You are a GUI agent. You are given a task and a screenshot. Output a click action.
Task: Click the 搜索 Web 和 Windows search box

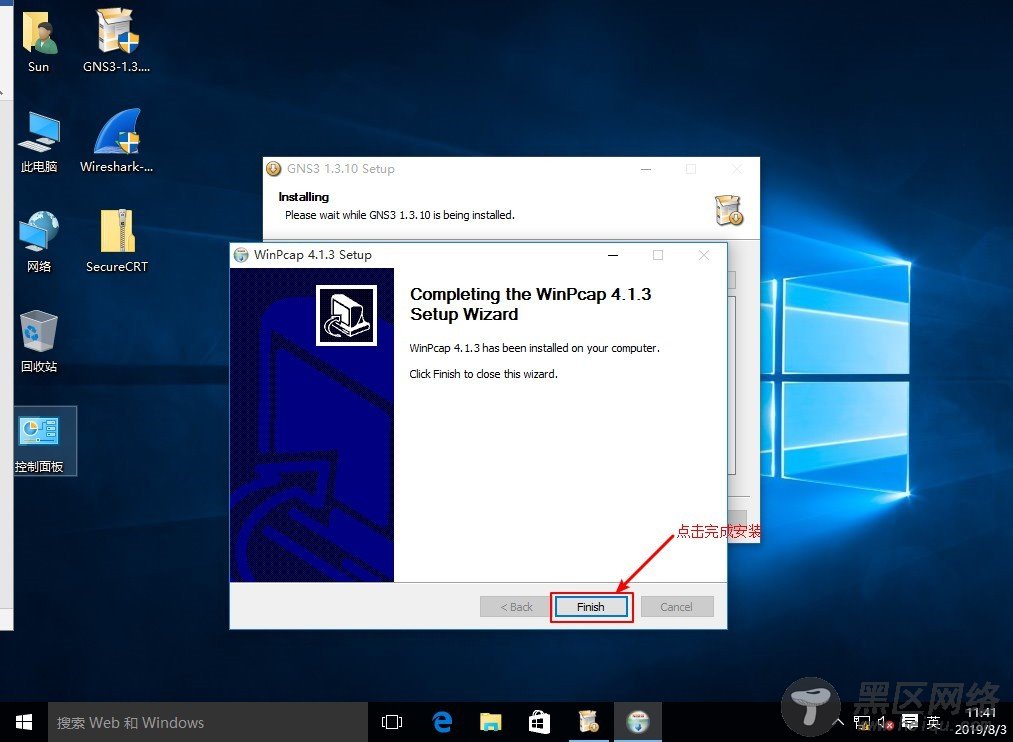click(208, 722)
